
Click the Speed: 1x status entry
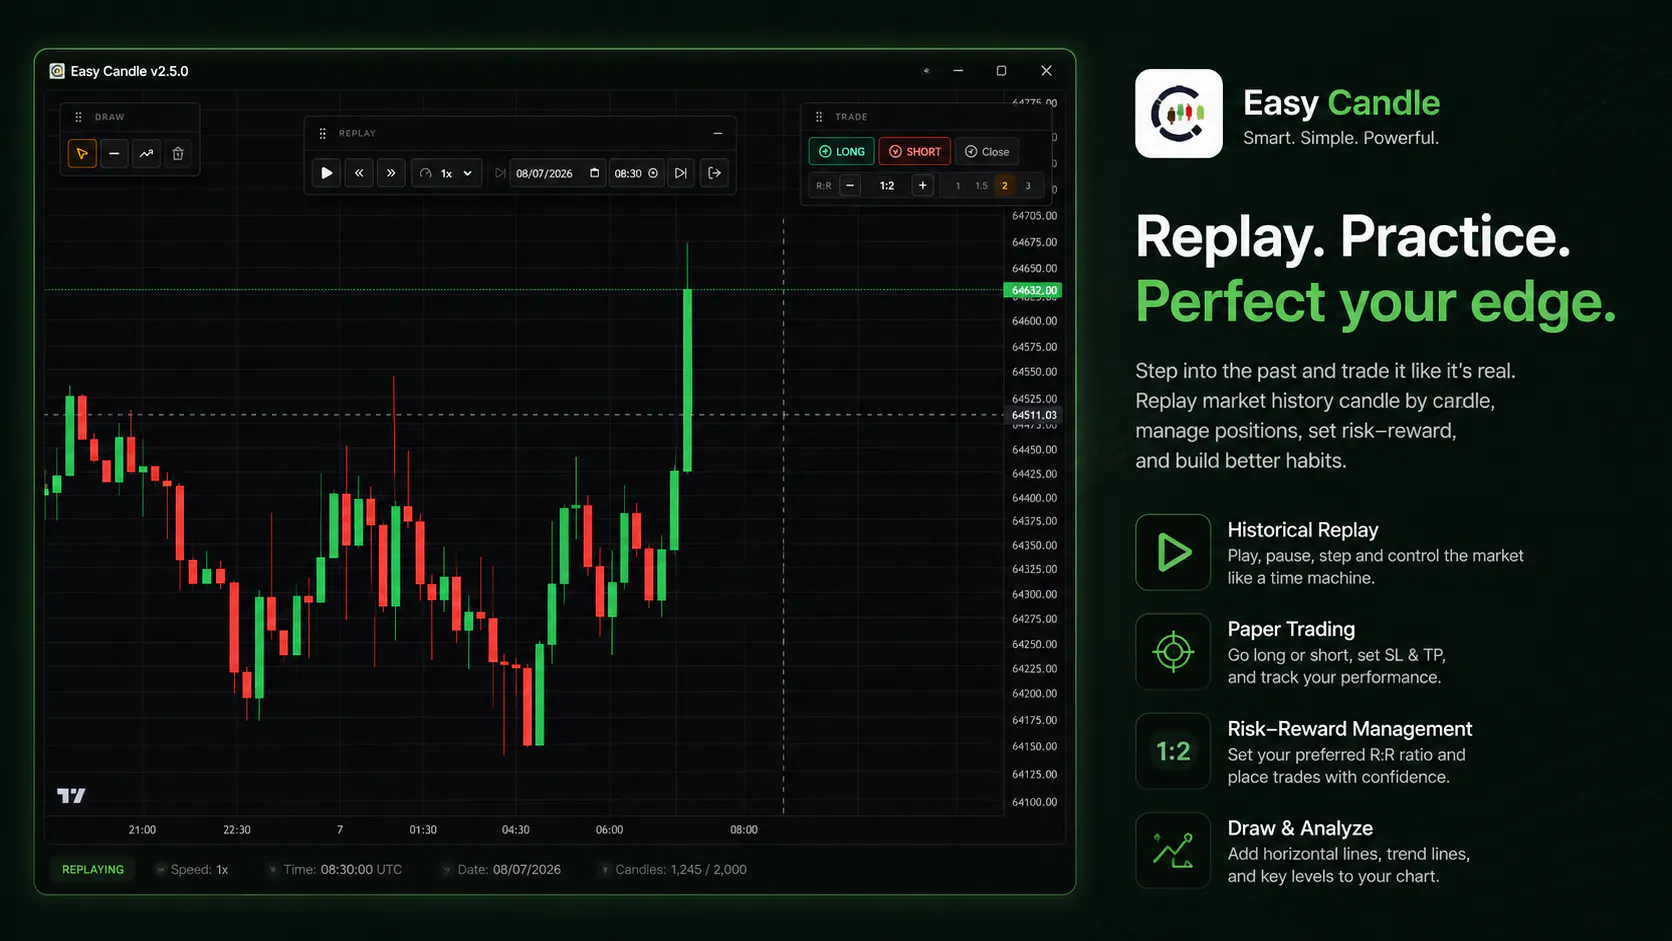192,870
